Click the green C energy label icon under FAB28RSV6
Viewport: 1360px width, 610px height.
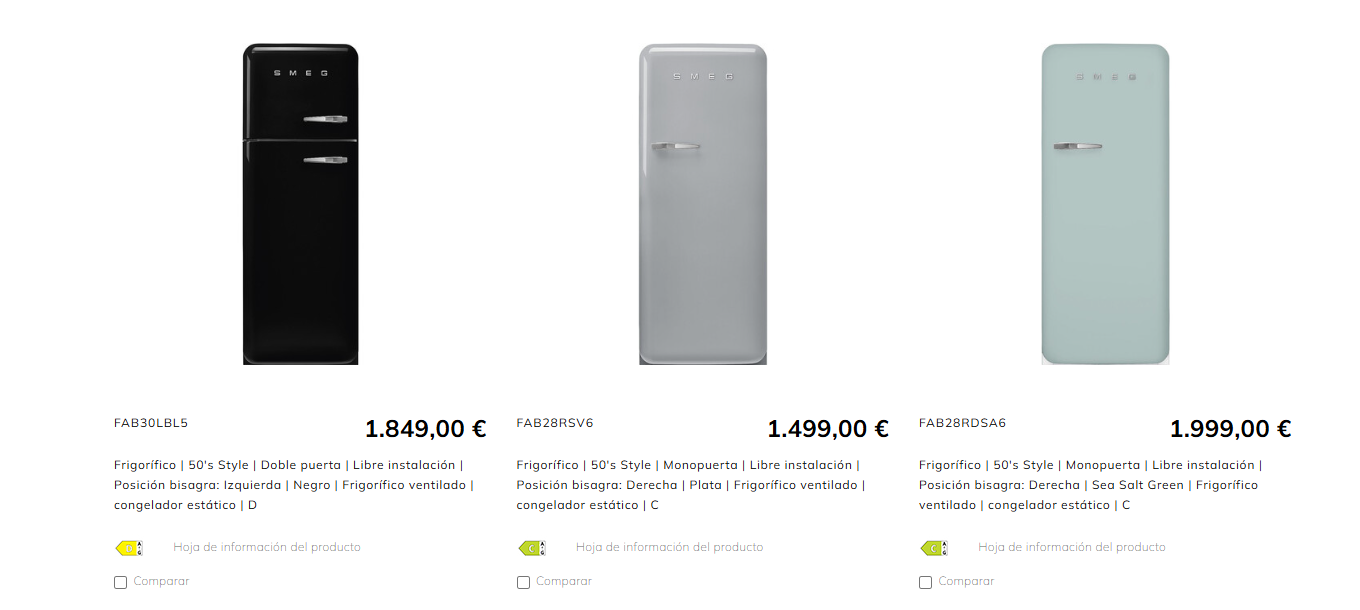[532, 548]
